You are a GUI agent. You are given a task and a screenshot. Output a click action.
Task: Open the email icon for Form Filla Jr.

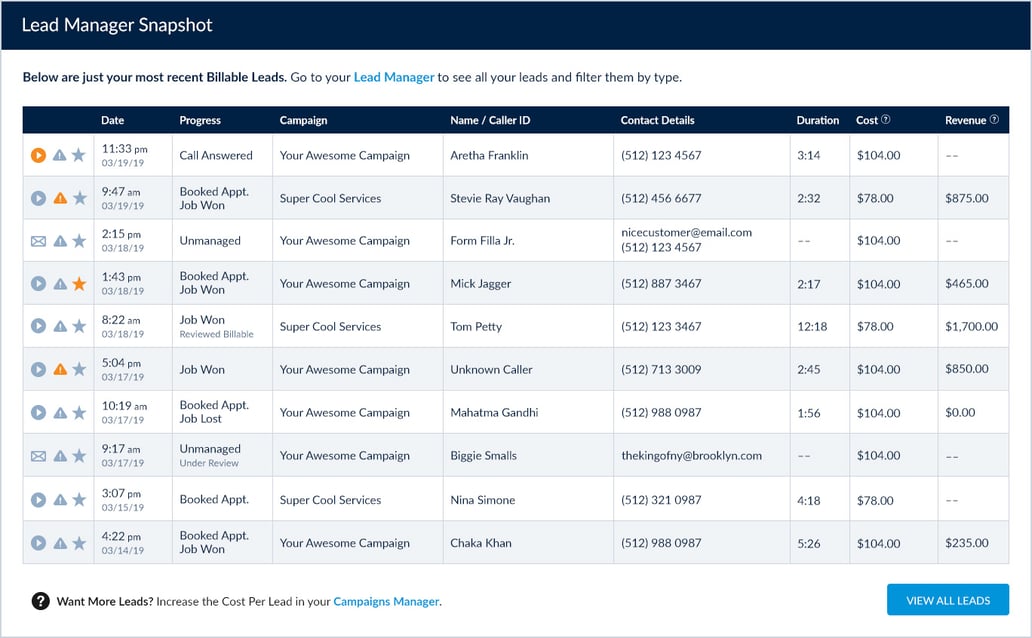tap(38, 240)
